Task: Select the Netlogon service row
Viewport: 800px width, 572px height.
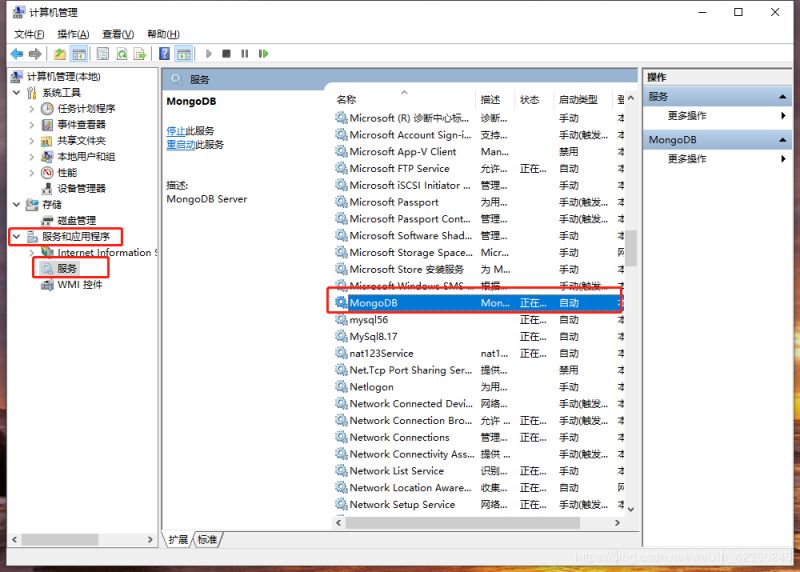Action: (x=479, y=387)
